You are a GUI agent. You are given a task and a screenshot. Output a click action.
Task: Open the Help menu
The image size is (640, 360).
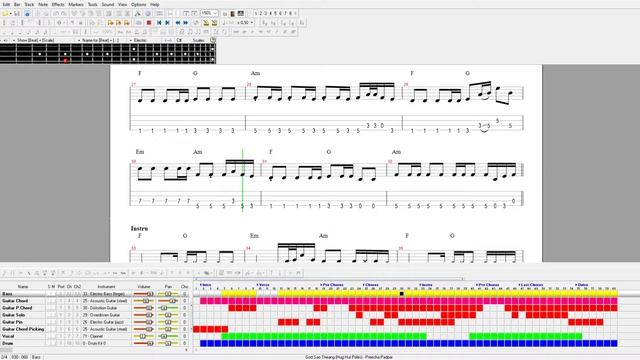pos(155,4)
